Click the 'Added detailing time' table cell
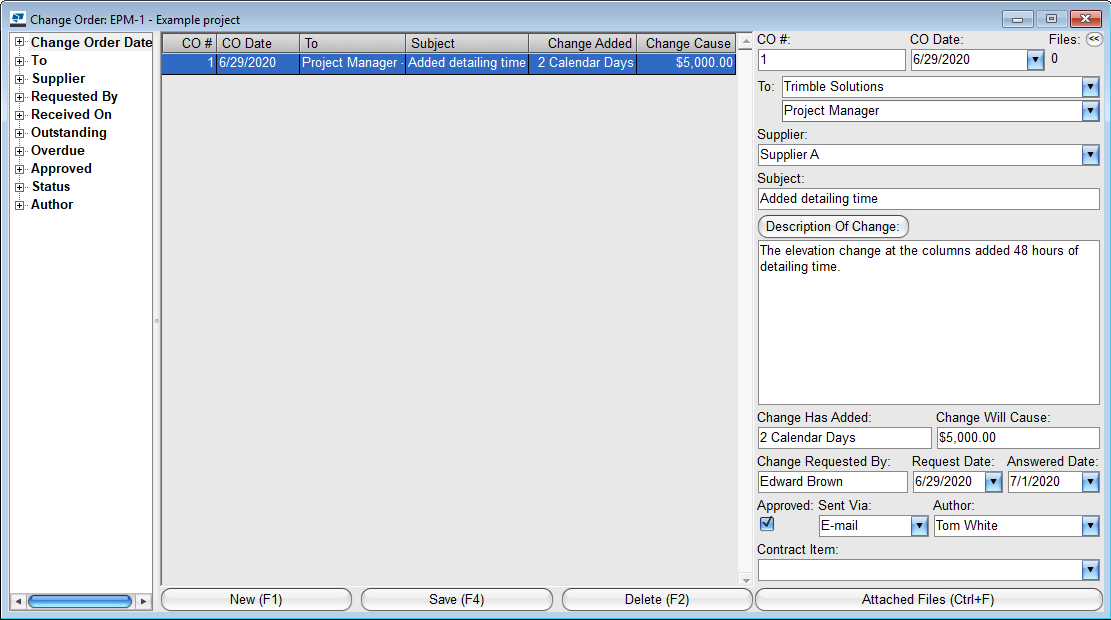This screenshot has height=620, width=1111. pyautogui.click(x=467, y=63)
